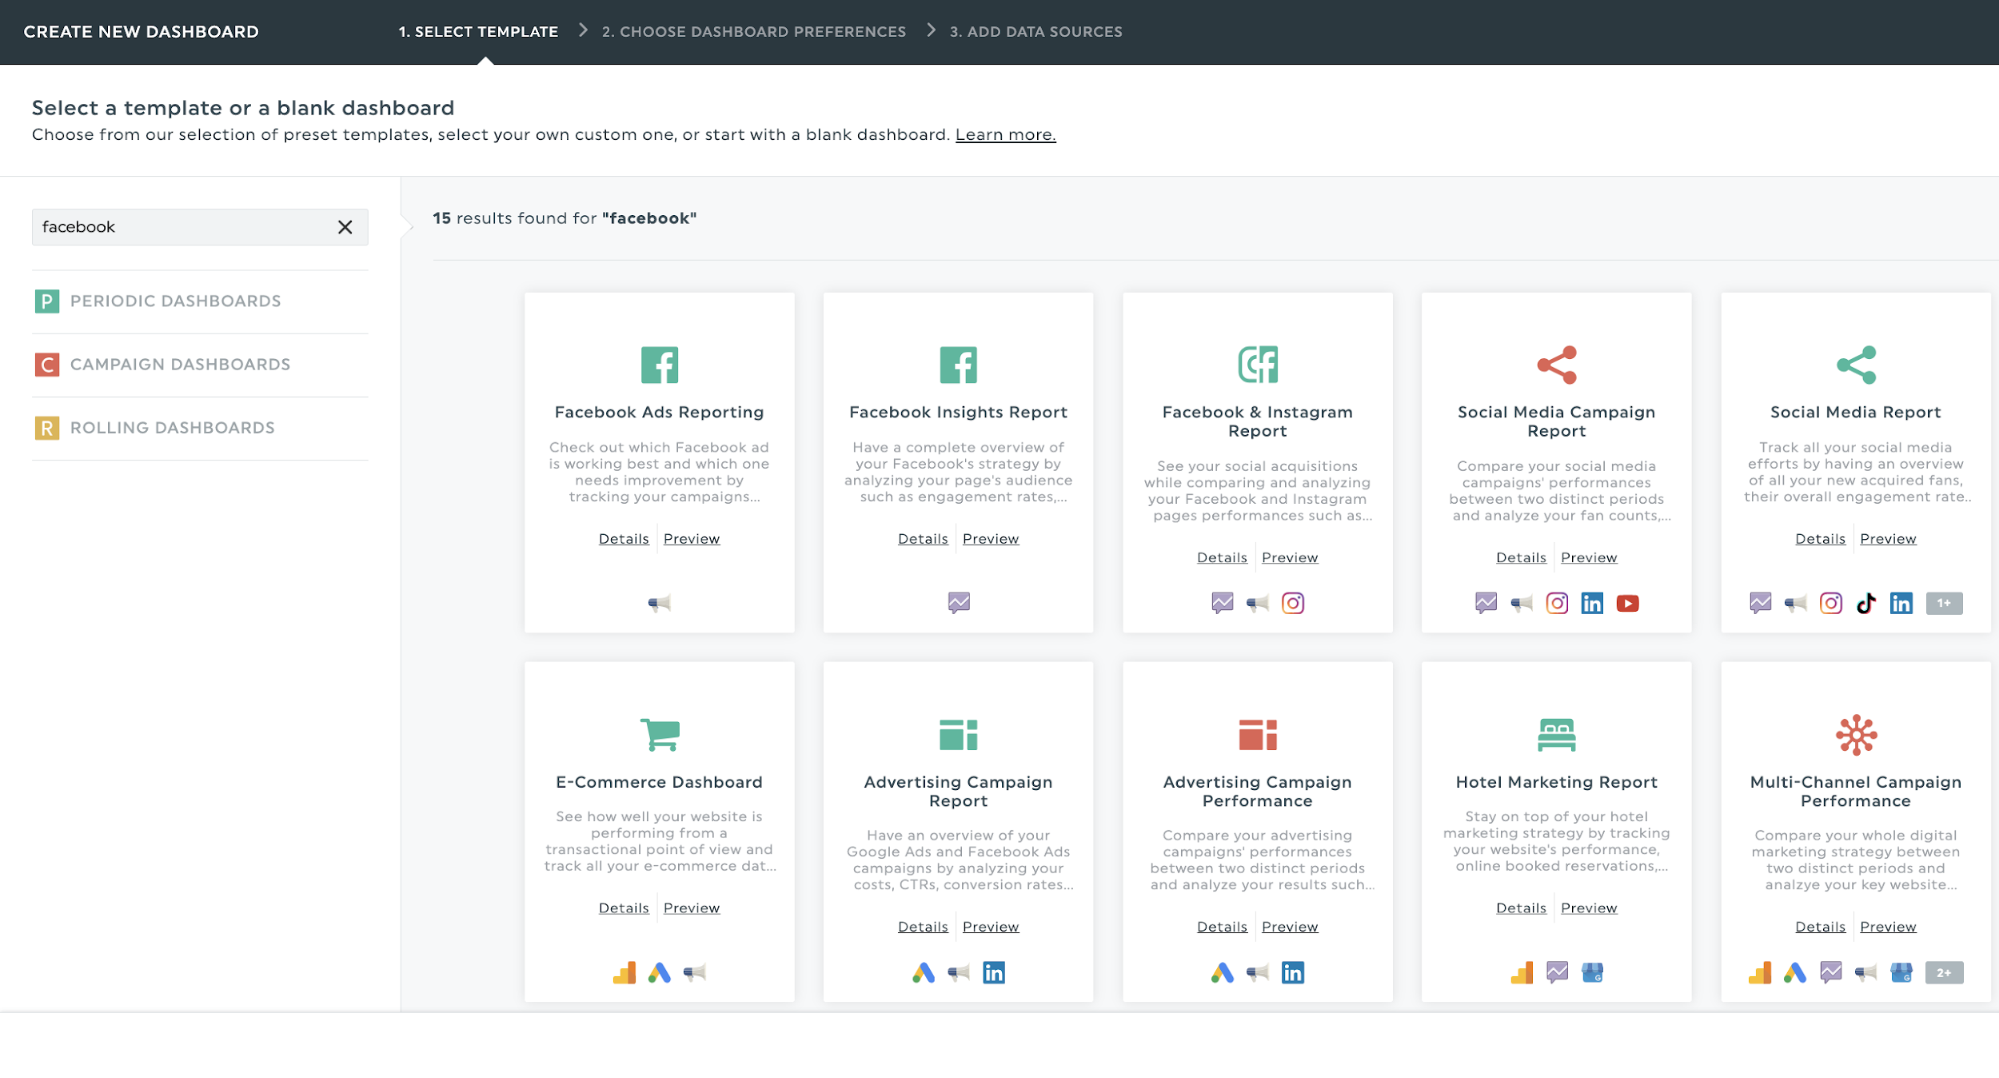Screen dimensions: 1999x1078
Task: Click the E-Commerce Dashboard cart icon
Action: 659,735
